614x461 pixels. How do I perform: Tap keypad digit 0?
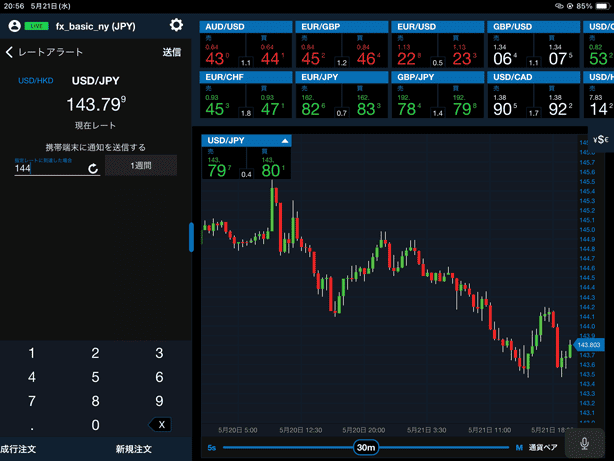click(95, 425)
